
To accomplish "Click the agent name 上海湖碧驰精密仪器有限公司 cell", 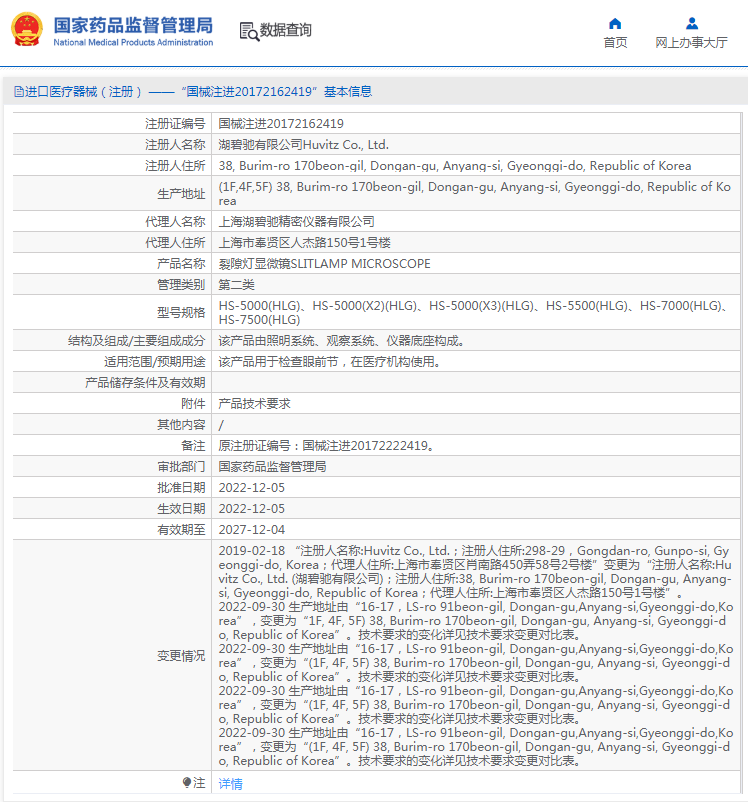I will coord(296,221).
